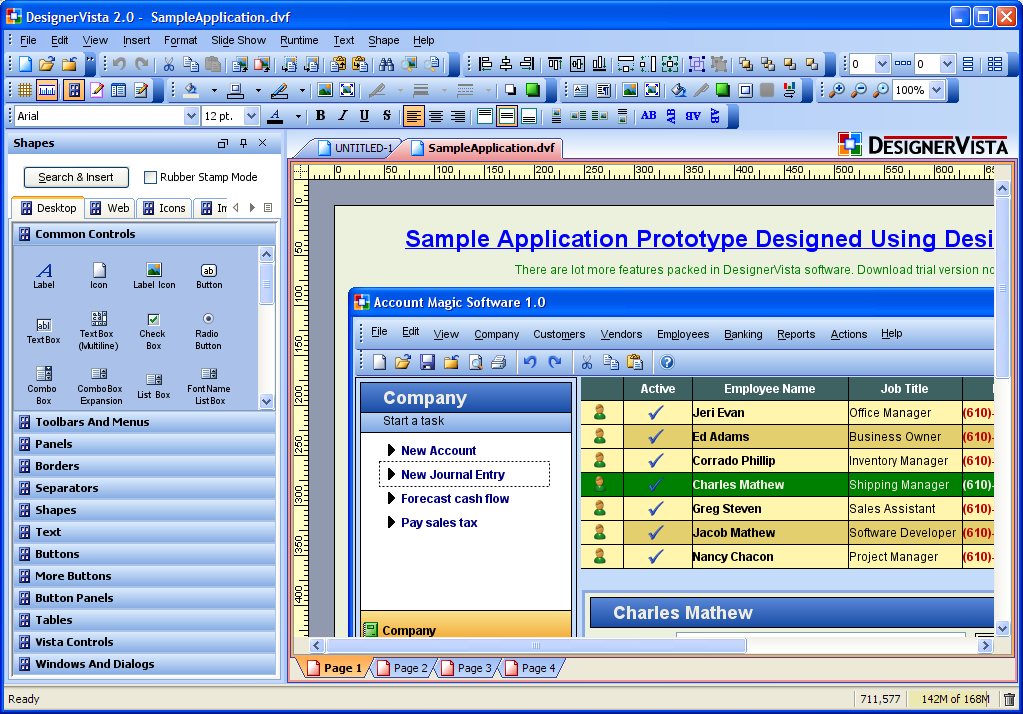The width and height of the screenshot is (1023, 714).
Task: Click the New Account task link
Action: click(438, 450)
